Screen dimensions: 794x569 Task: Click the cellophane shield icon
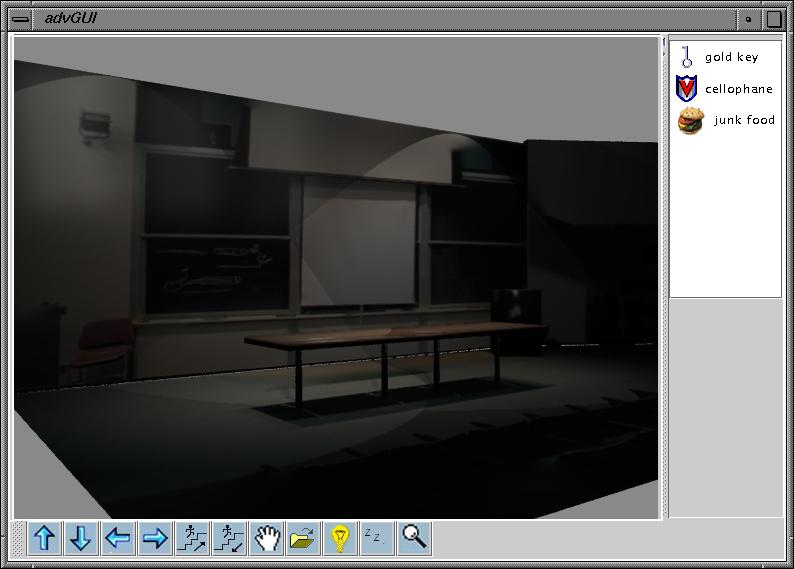(x=686, y=89)
